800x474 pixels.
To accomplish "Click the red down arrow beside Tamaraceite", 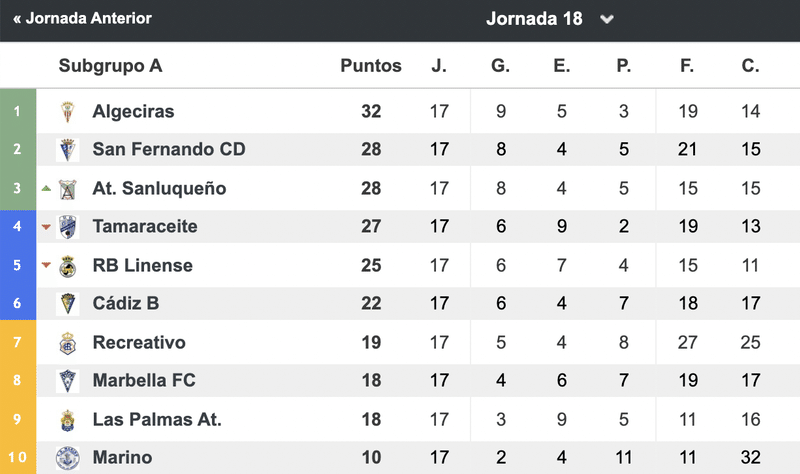I will pos(46,227).
